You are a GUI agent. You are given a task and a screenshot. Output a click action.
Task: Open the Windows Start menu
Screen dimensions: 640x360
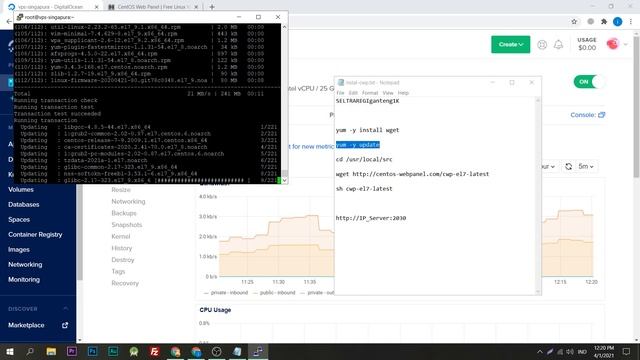tap(10, 351)
